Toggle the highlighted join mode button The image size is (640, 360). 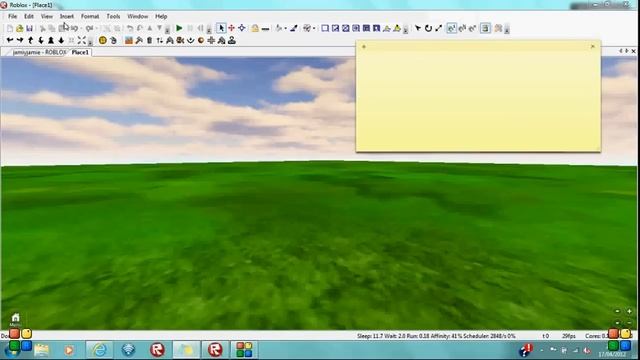coord(451,28)
